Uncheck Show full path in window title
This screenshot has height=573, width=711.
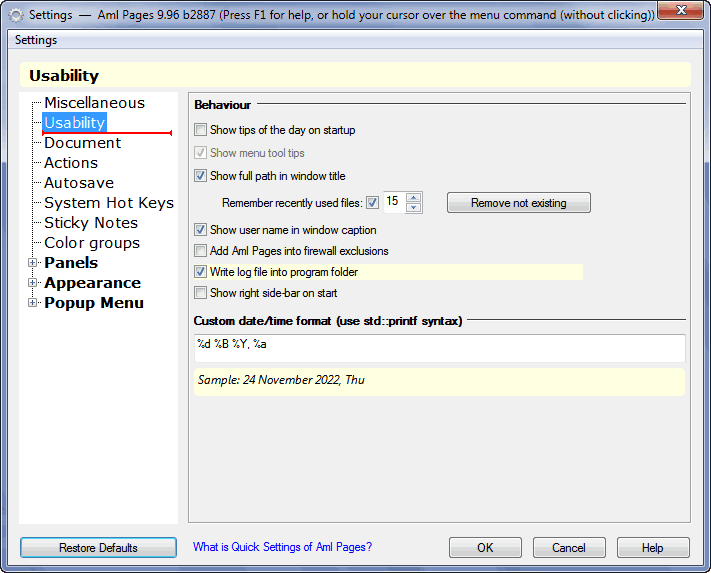pyautogui.click(x=200, y=175)
